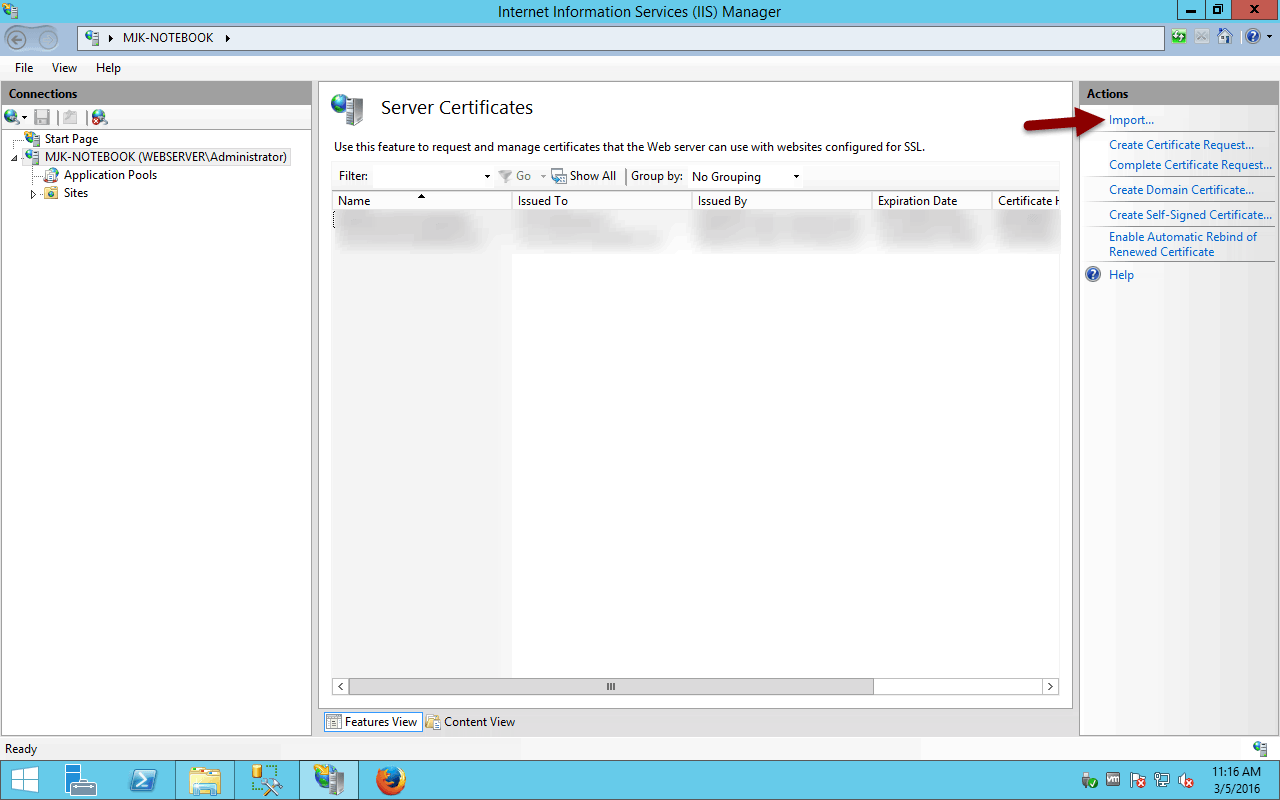
Task: Click the IIS Manager taskbar icon
Action: [x=328, y=780]
